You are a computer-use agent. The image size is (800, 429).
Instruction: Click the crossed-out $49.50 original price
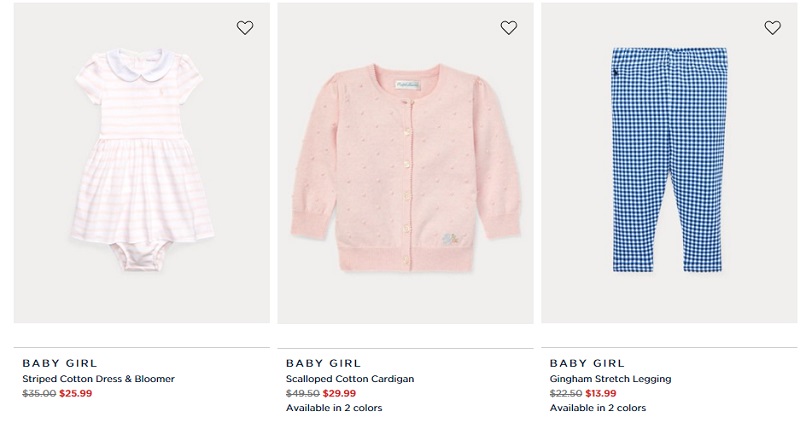click(x=303, y=393)
